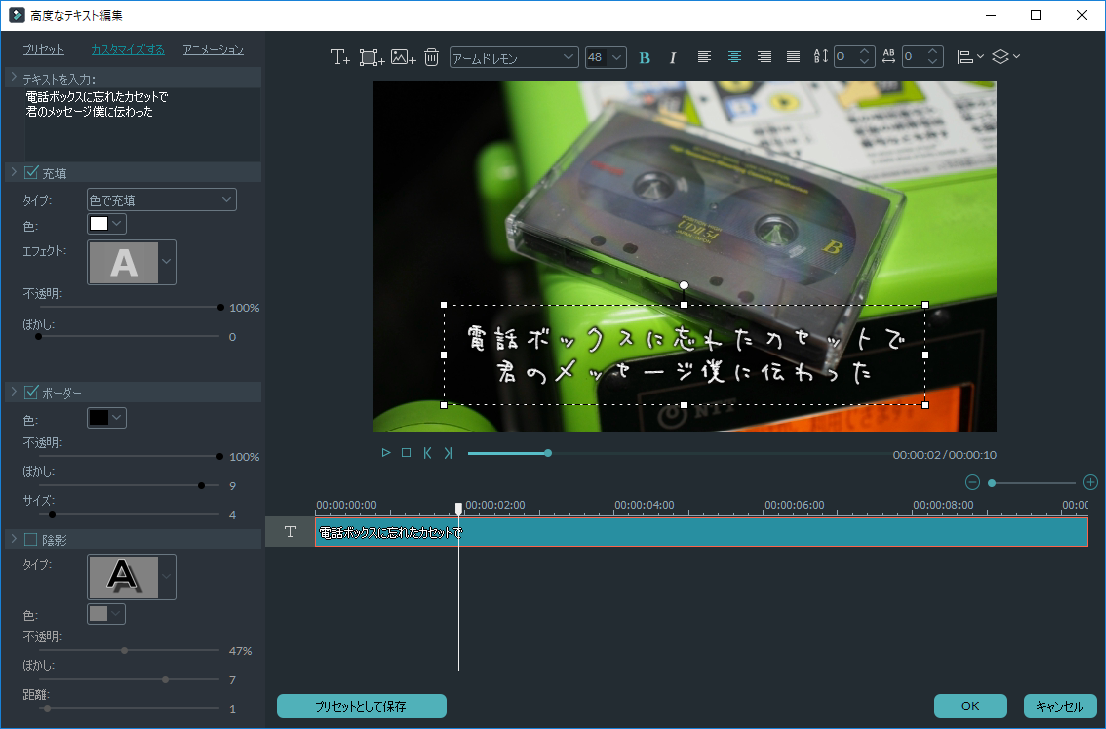Image resolution: width=1106 pixels, height=729 pixels.
Task: Switch to the アニメーション tab
Action: [x=213, y=49]
